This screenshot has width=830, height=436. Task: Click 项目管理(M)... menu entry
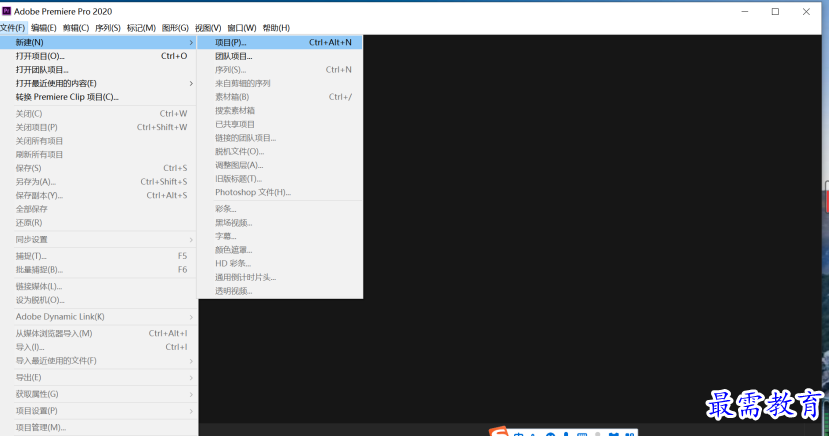tap(99, 428)
